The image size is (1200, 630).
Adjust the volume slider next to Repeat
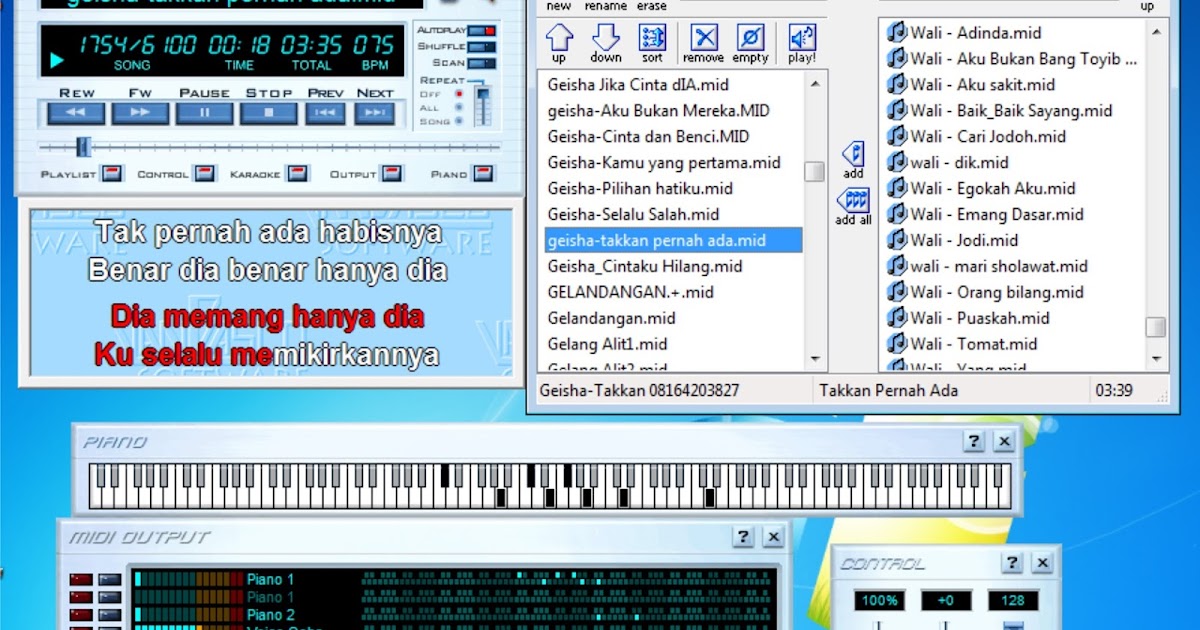(483, 95)
